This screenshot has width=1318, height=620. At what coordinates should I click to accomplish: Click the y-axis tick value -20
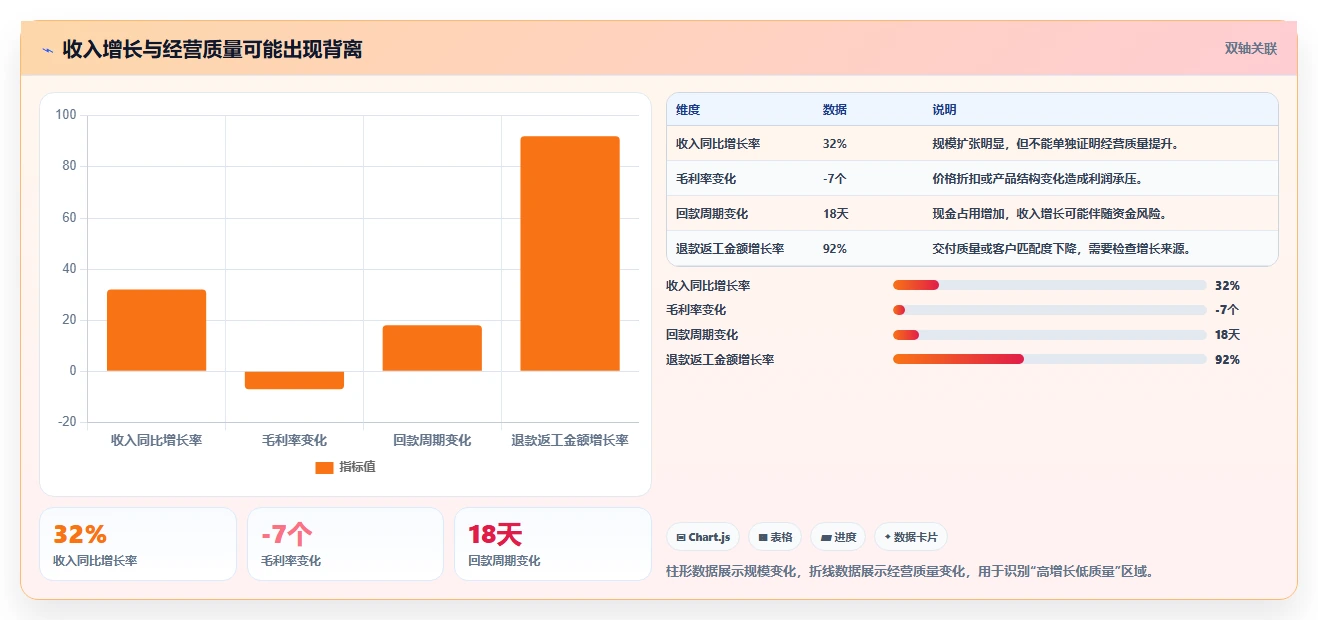coord(67,422)
